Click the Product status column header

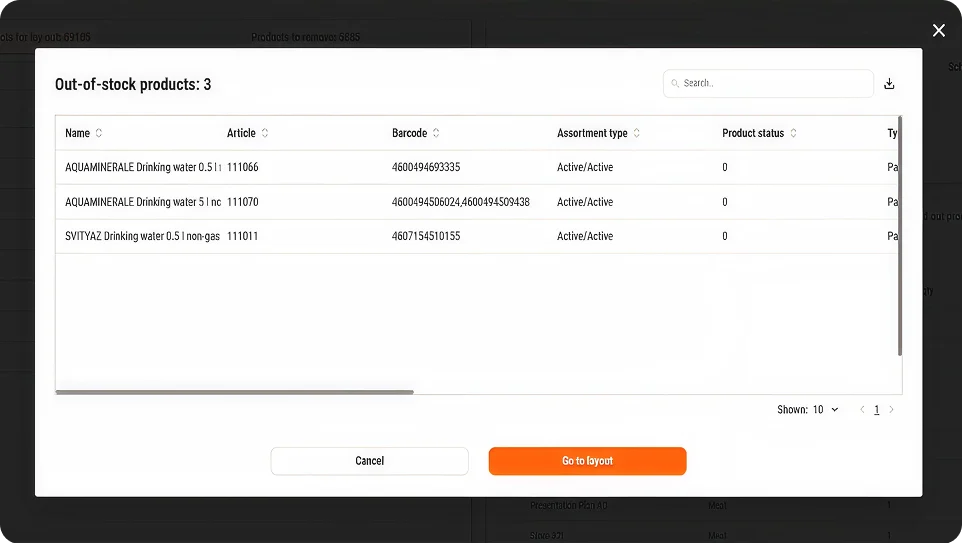[x=753, y=133]
